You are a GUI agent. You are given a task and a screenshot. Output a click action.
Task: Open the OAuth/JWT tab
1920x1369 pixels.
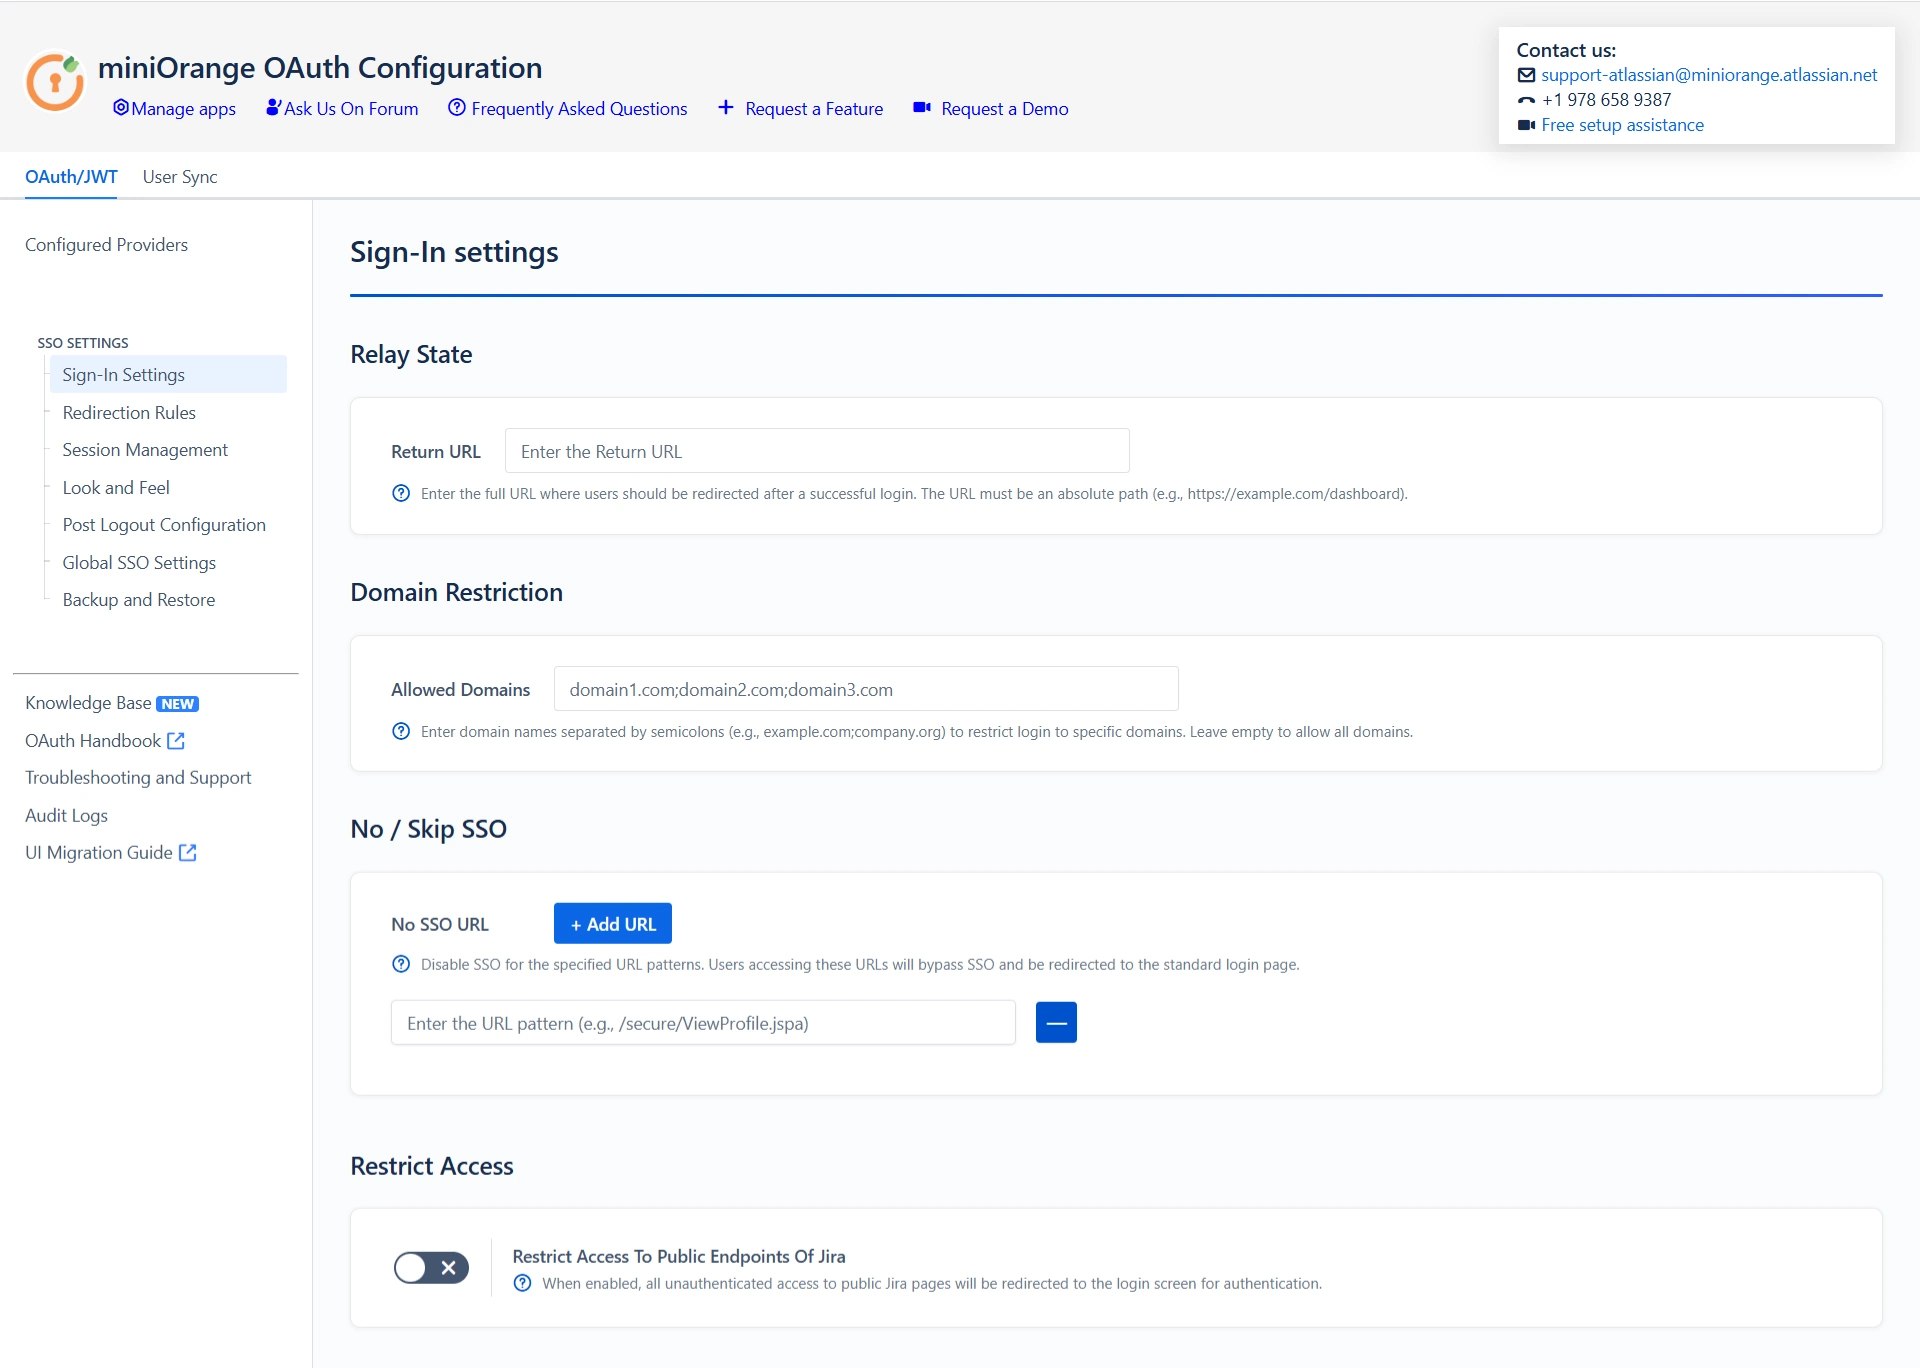[71, 177]
